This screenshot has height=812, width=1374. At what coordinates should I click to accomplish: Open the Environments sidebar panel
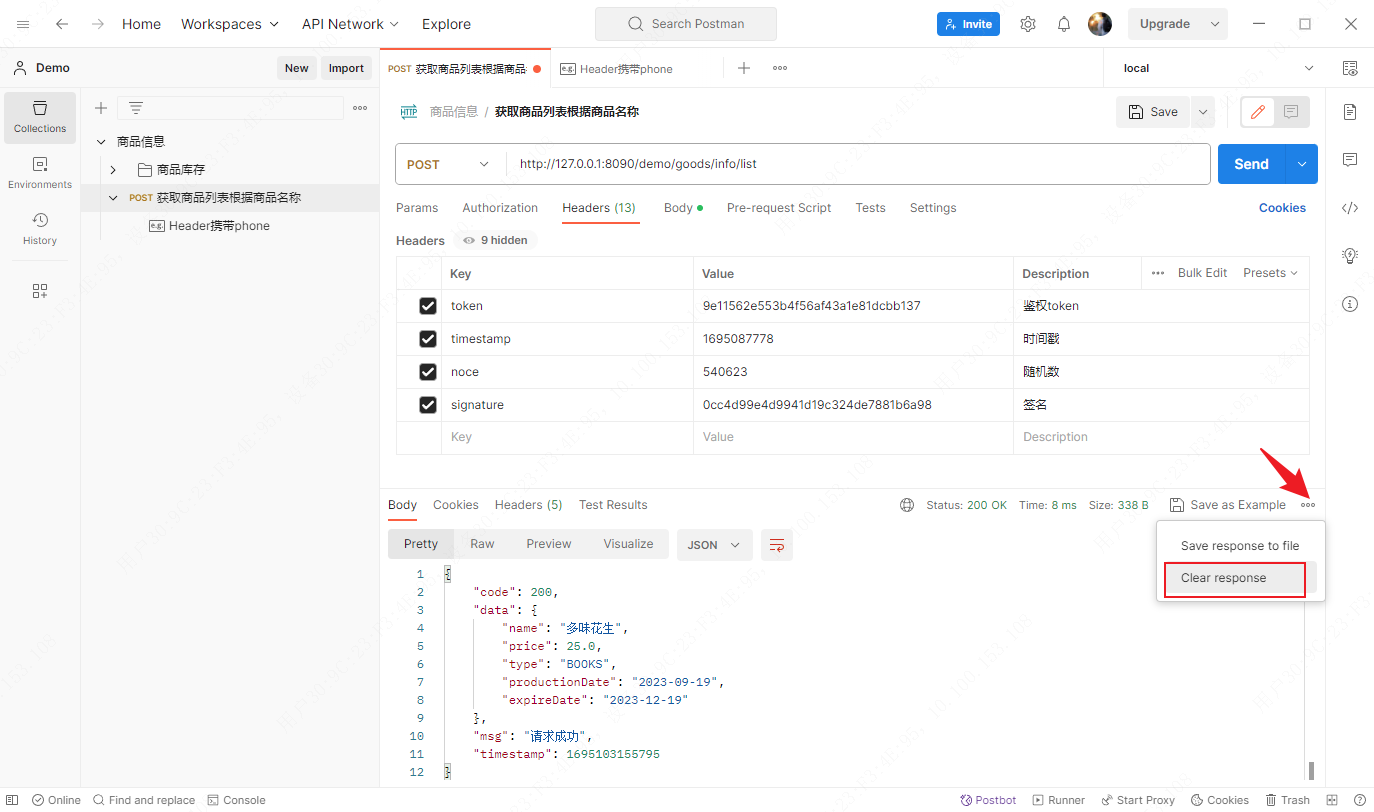(x=40, y=173)
